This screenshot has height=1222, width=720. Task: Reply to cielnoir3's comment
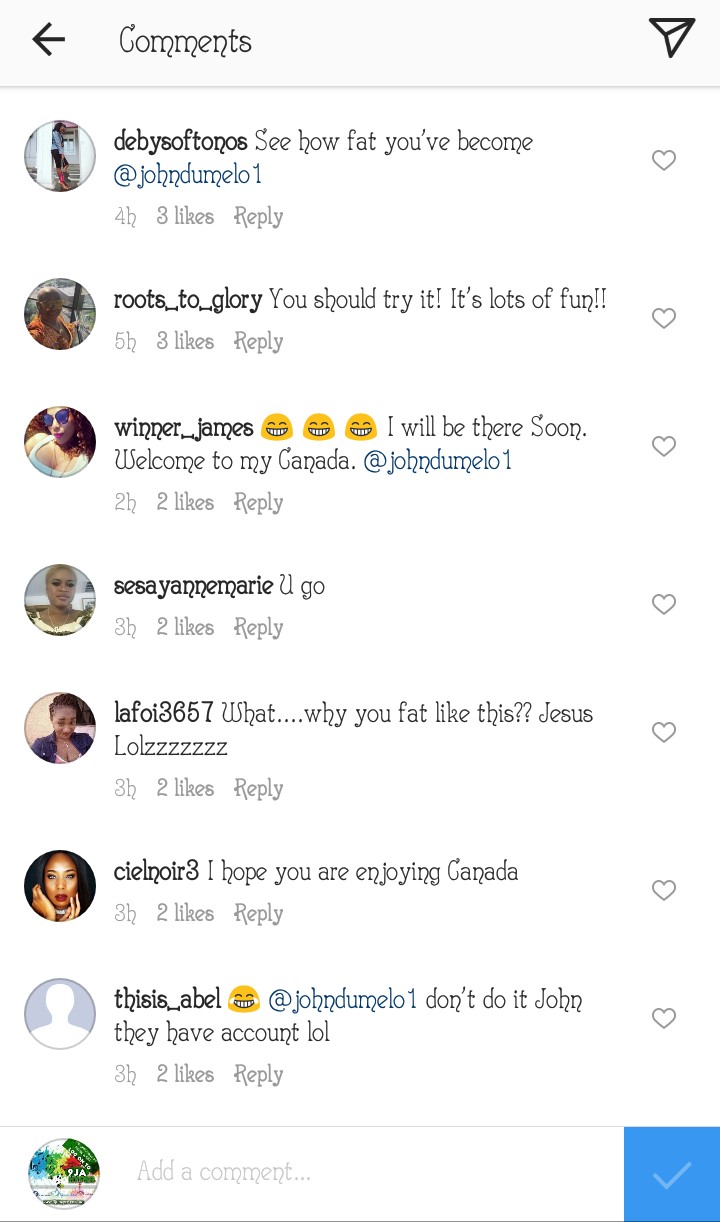258,913
